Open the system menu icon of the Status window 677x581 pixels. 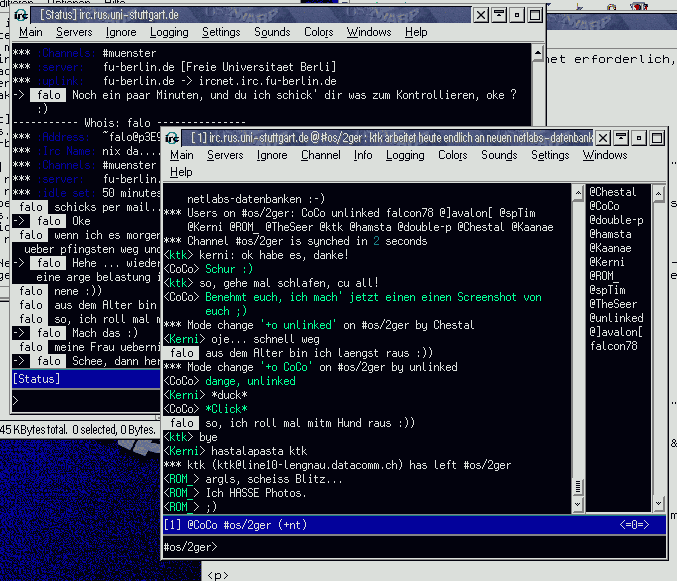click(21, 14)
